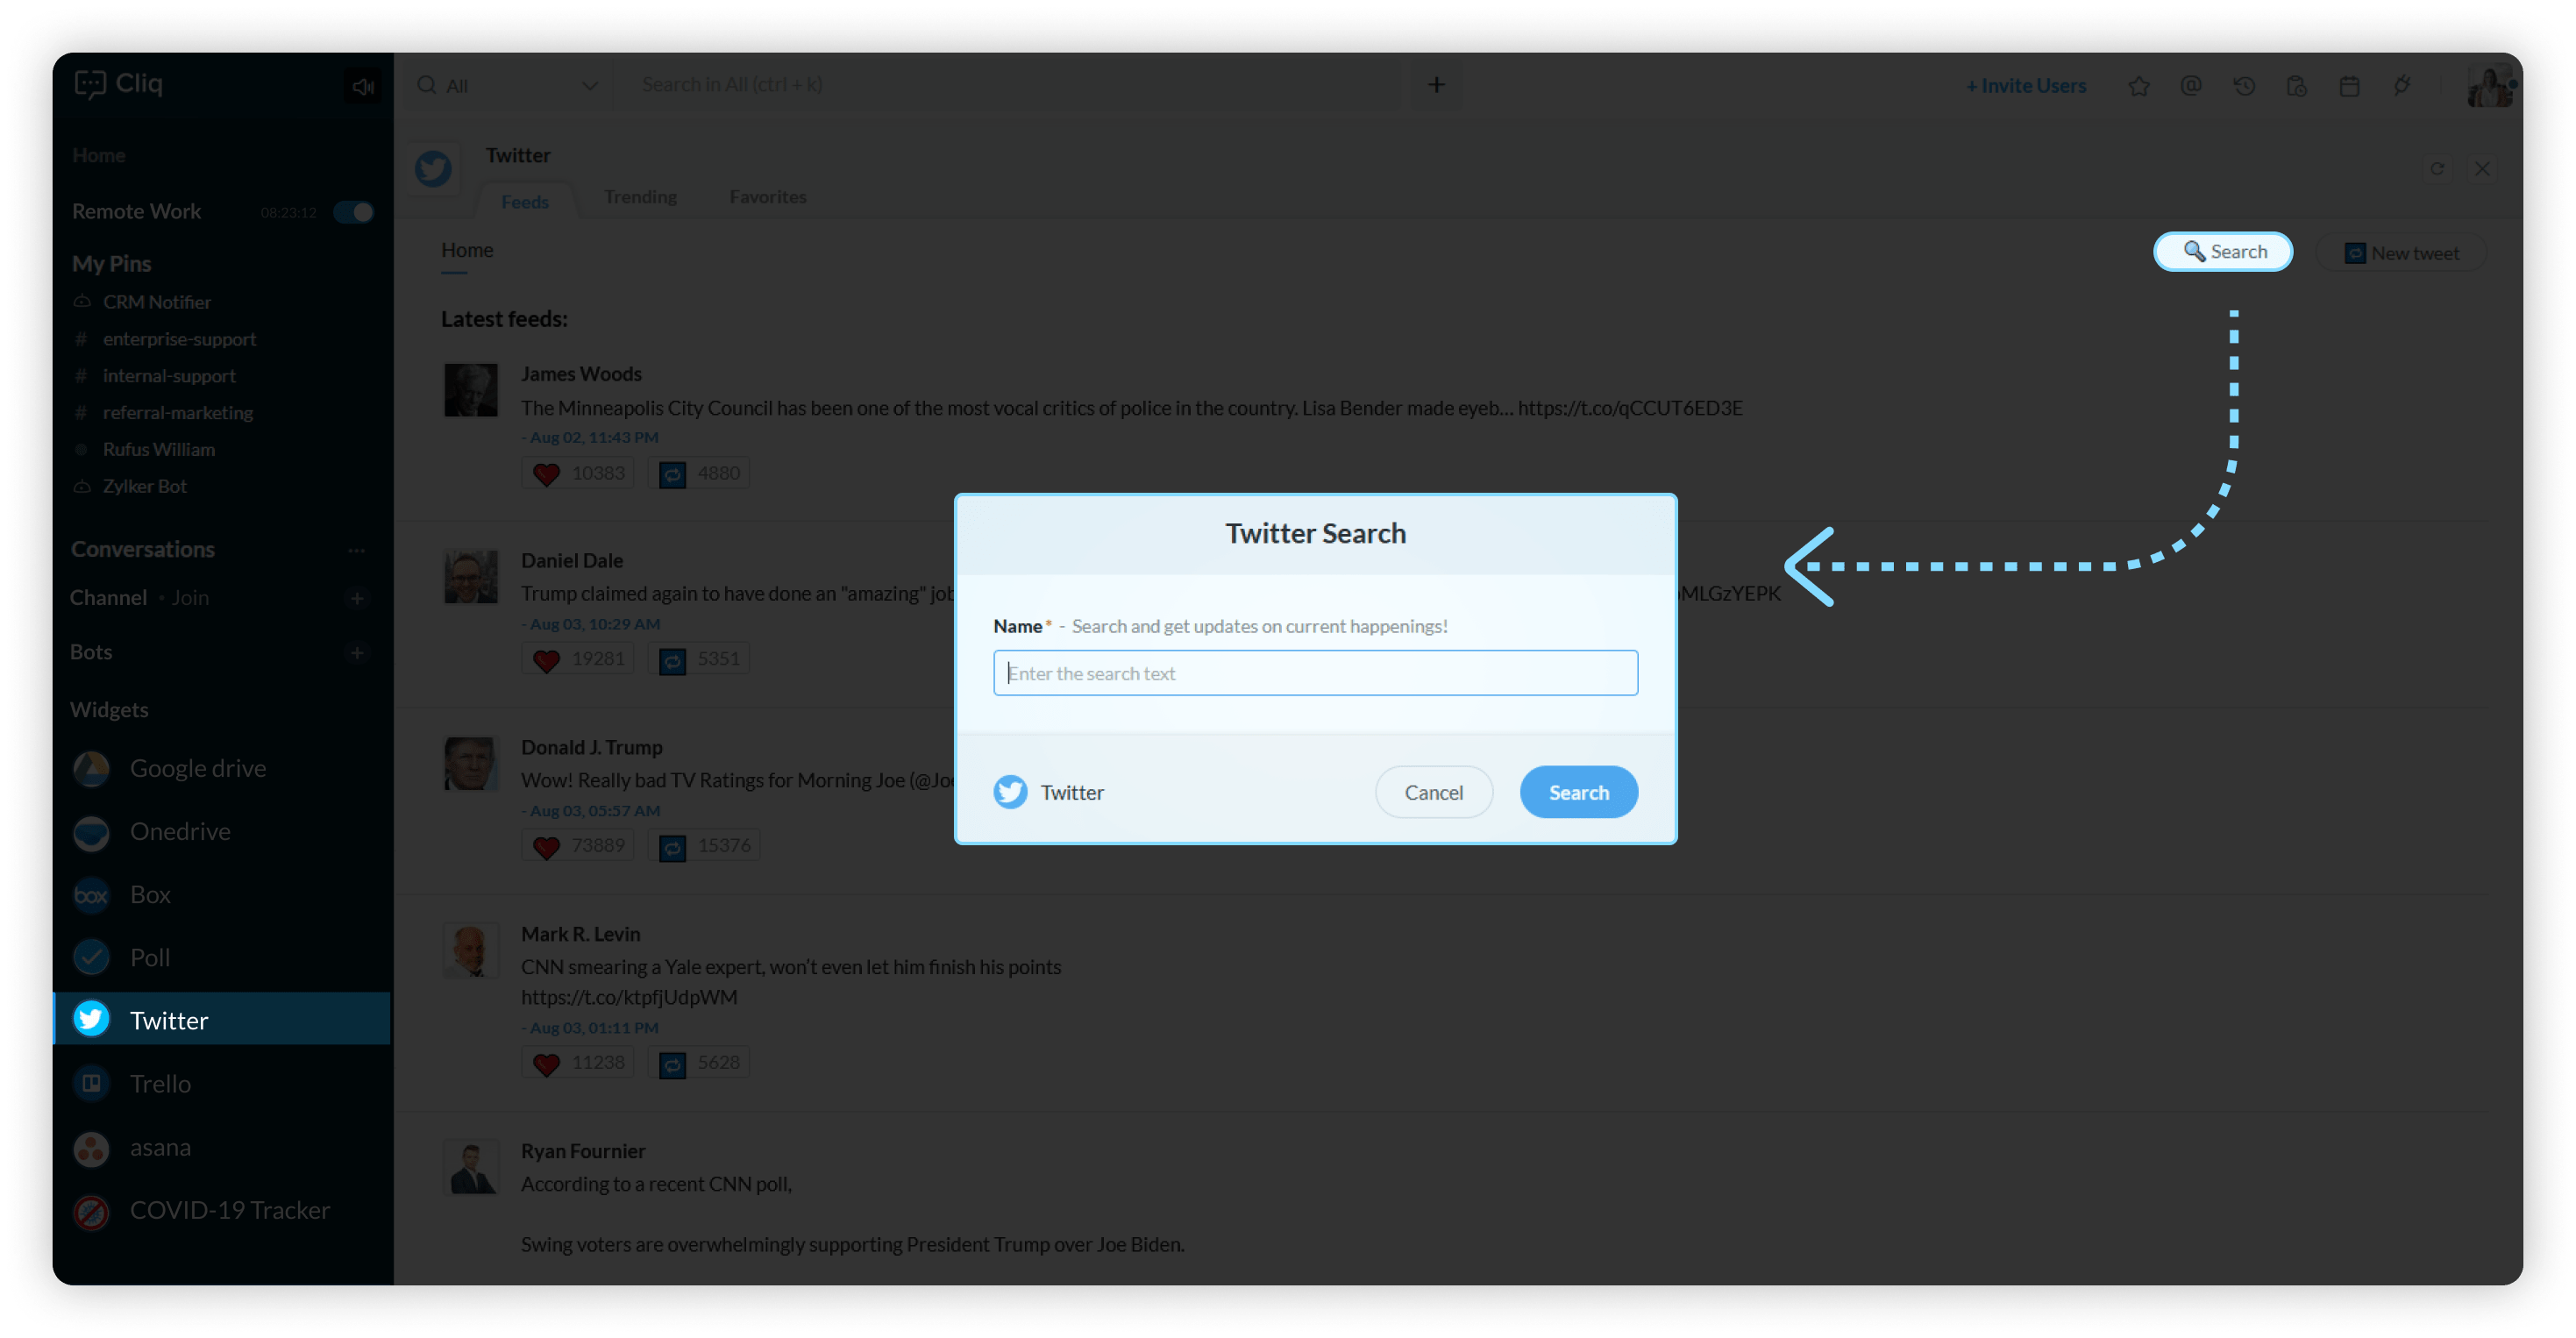Toggle the Remote Work switch
Screen dimensions: 2576x1338
coord(353,212)
